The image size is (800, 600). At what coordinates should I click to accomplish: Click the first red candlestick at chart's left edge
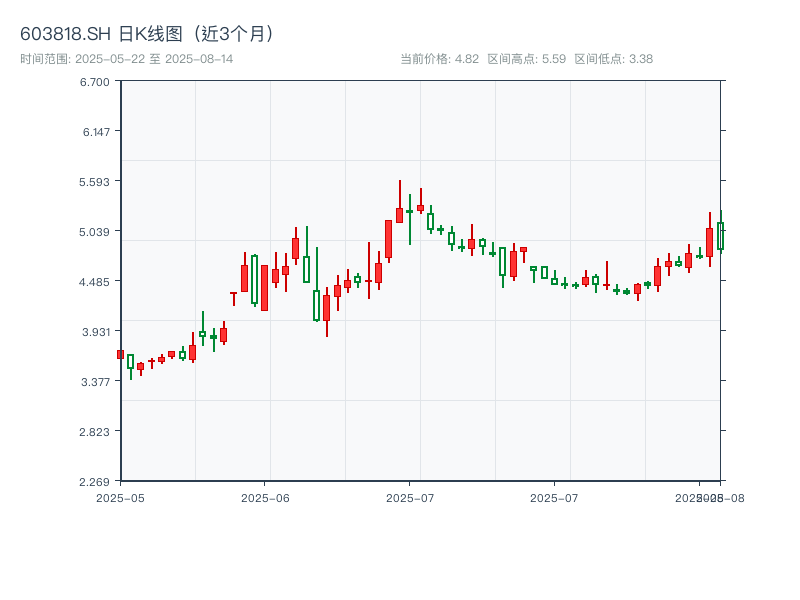coord(120,354)
